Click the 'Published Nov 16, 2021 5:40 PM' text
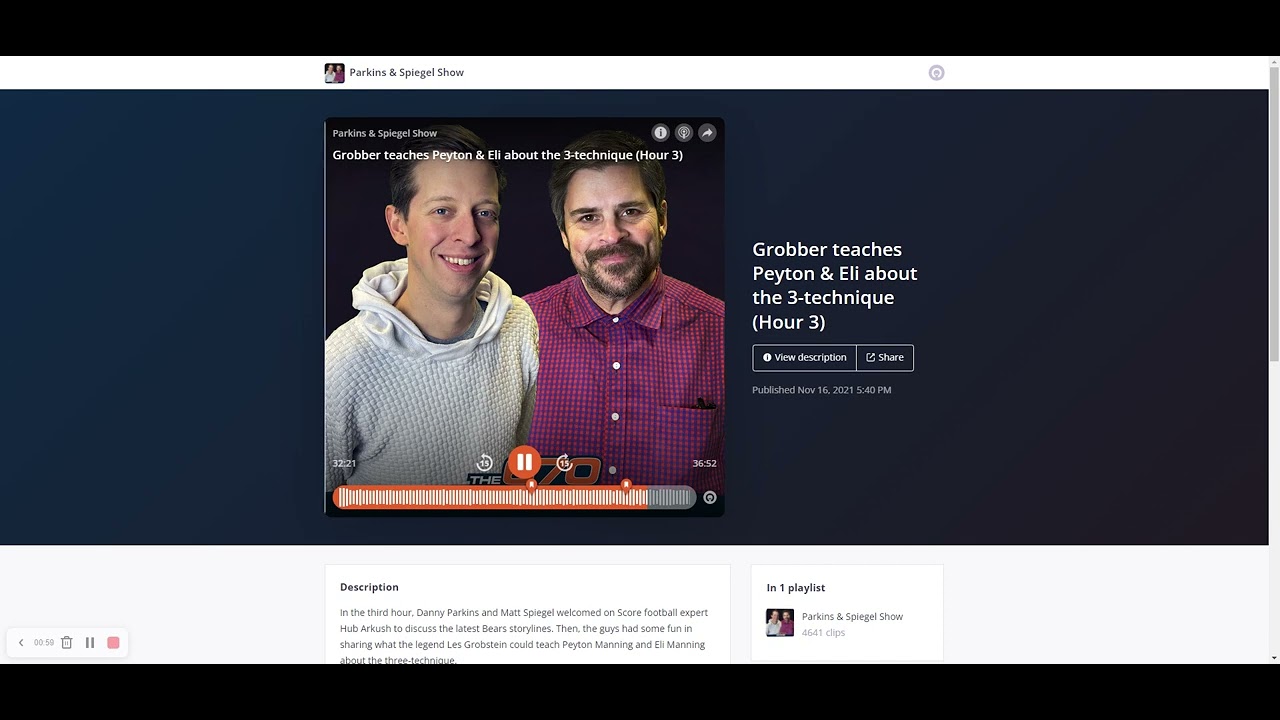 [x=822, y=390]
